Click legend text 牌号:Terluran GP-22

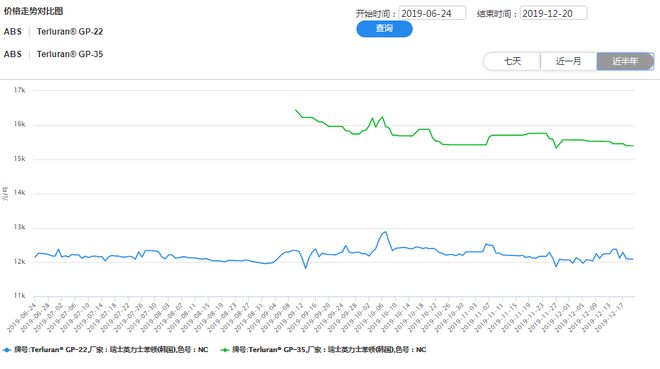[111, 350]
